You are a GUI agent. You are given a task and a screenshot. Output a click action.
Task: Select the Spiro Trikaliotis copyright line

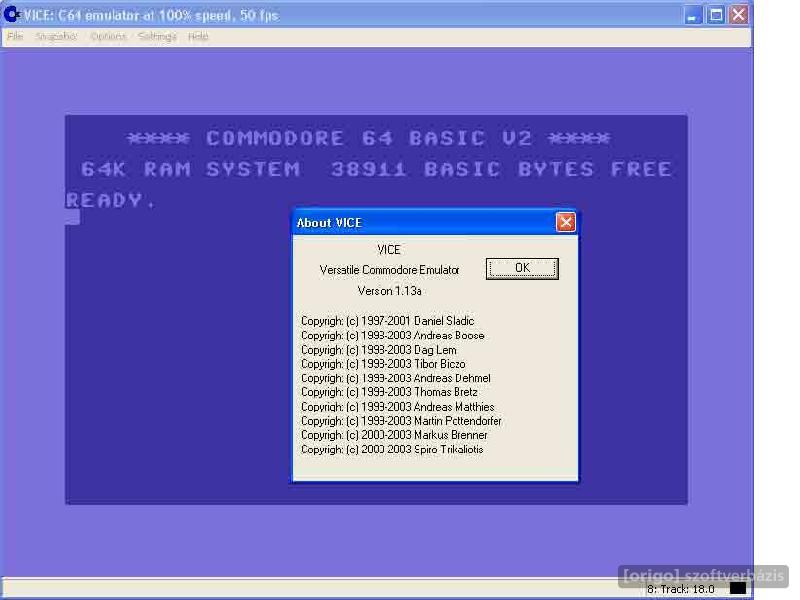(x=392, y=449)
